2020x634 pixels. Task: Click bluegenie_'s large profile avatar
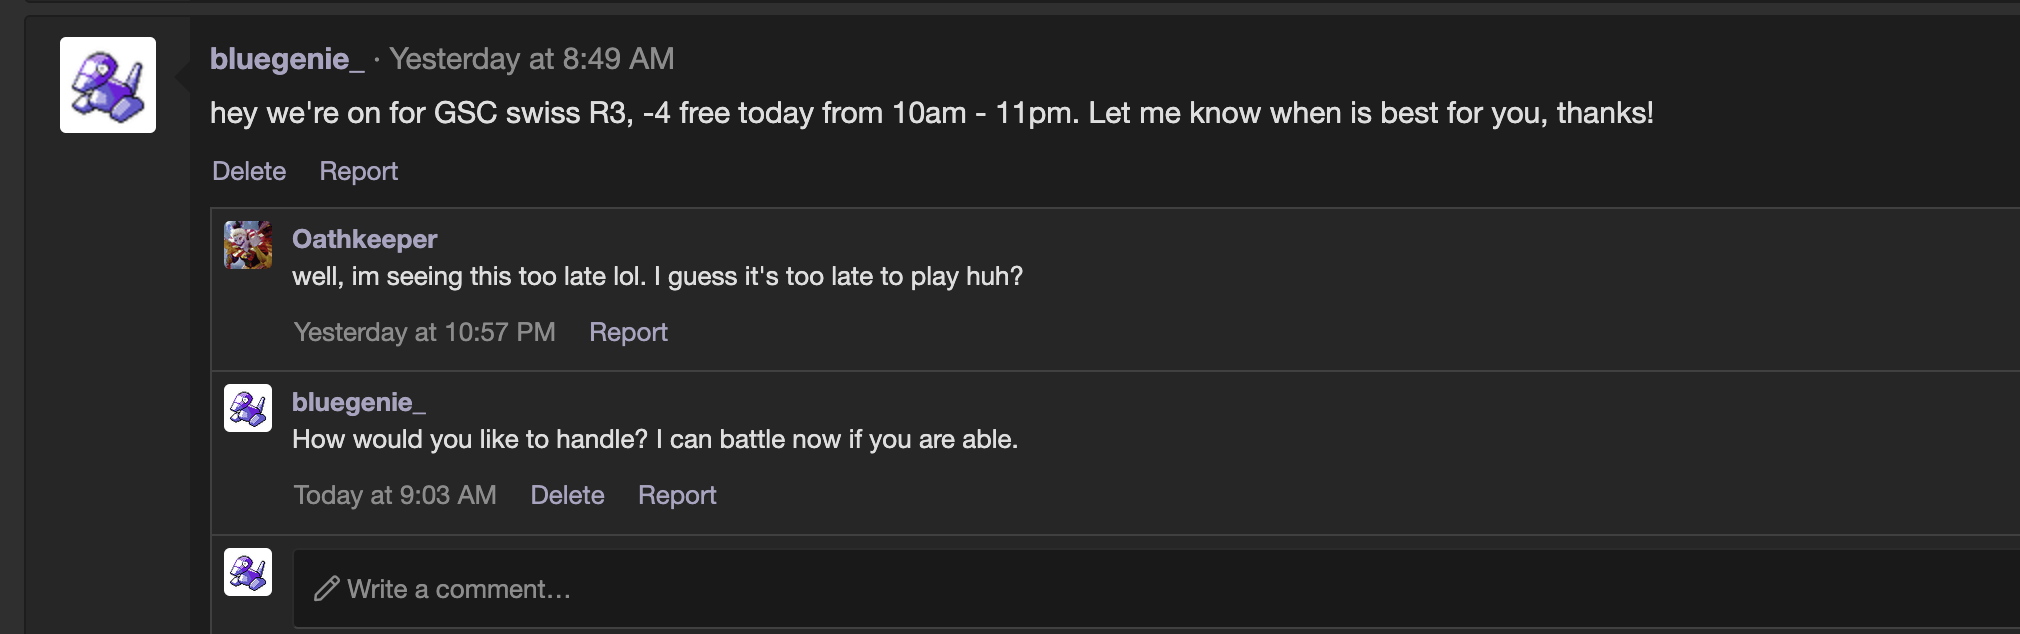108,85
